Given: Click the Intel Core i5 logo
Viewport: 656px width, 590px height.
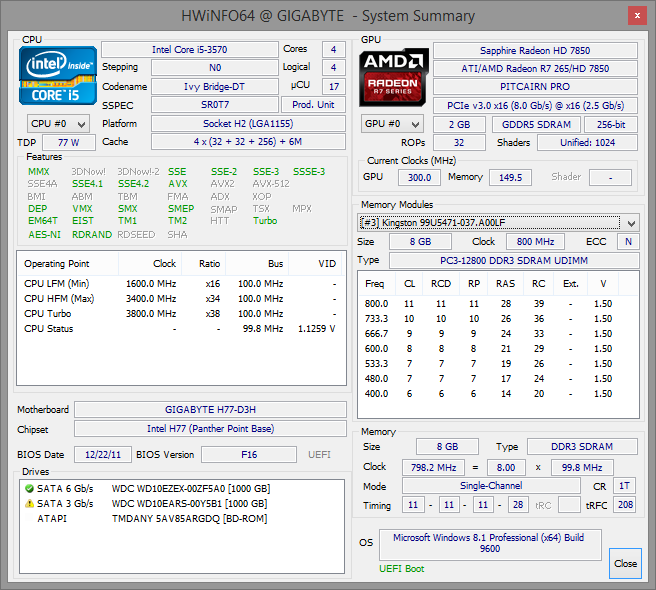Looking at the screenshot, I should click(58, 75).
